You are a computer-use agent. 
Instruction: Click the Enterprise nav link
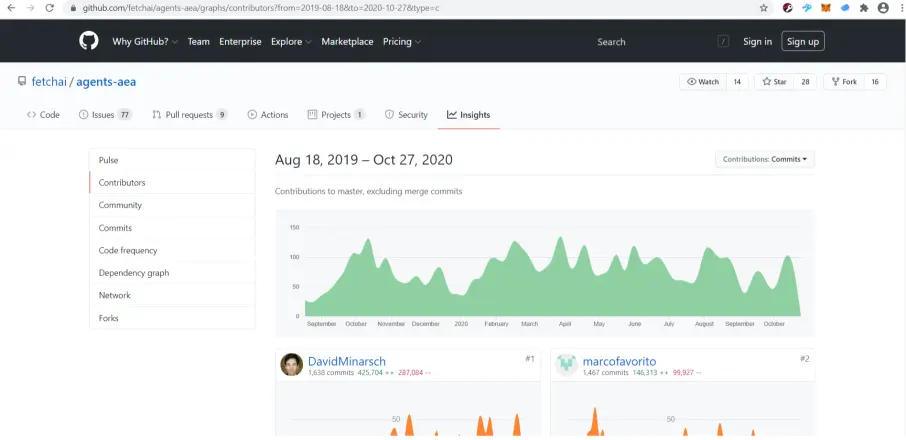tap(240, 42)
